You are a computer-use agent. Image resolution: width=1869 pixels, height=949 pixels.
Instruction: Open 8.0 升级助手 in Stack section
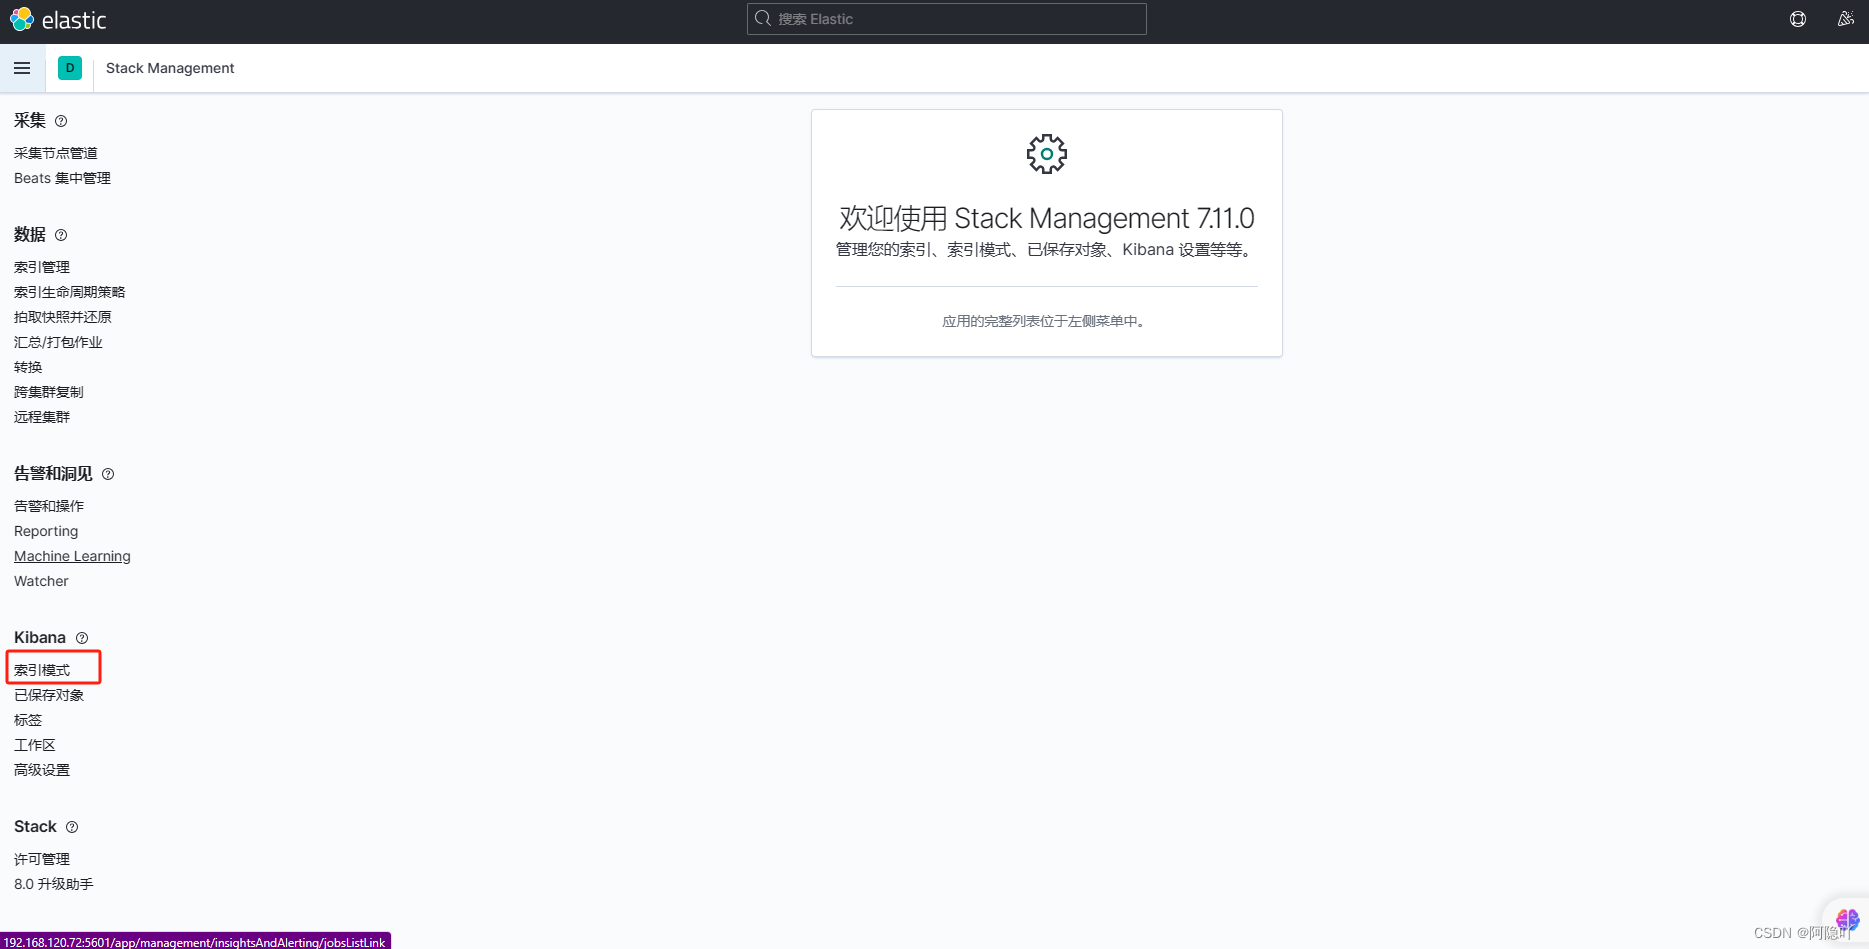(x=53, y=884)
